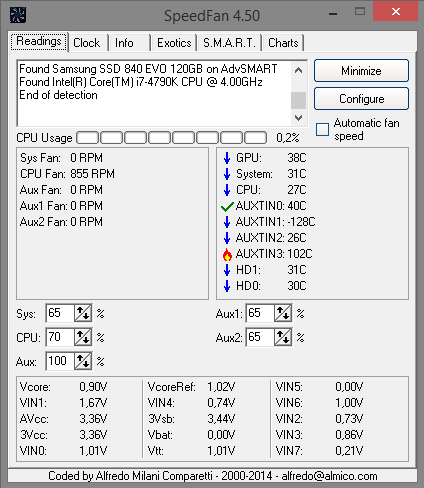Switch to the Readings tab

39,42
